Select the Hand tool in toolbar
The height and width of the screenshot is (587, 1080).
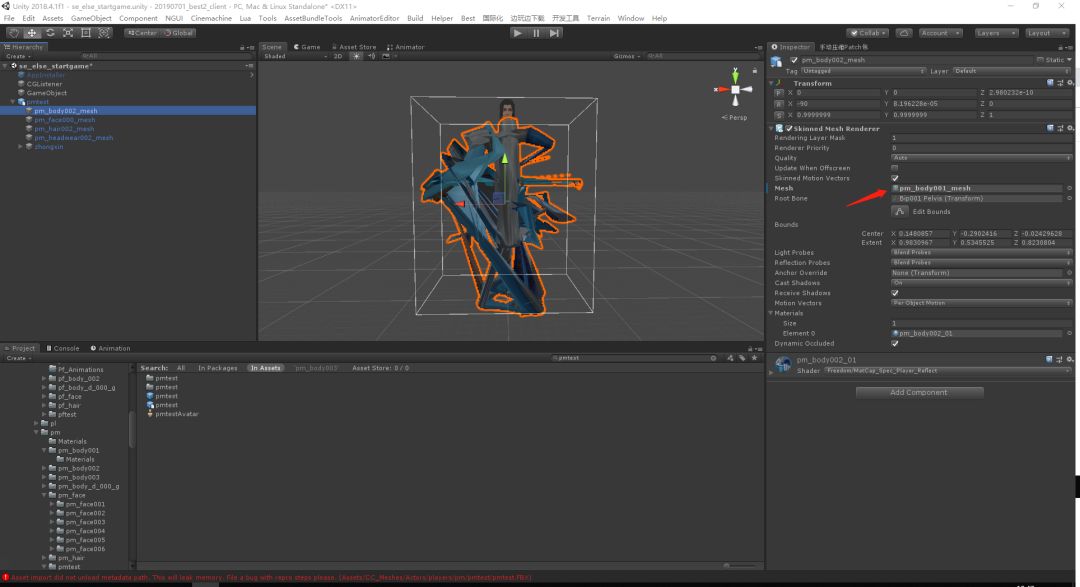click(13, 33)
